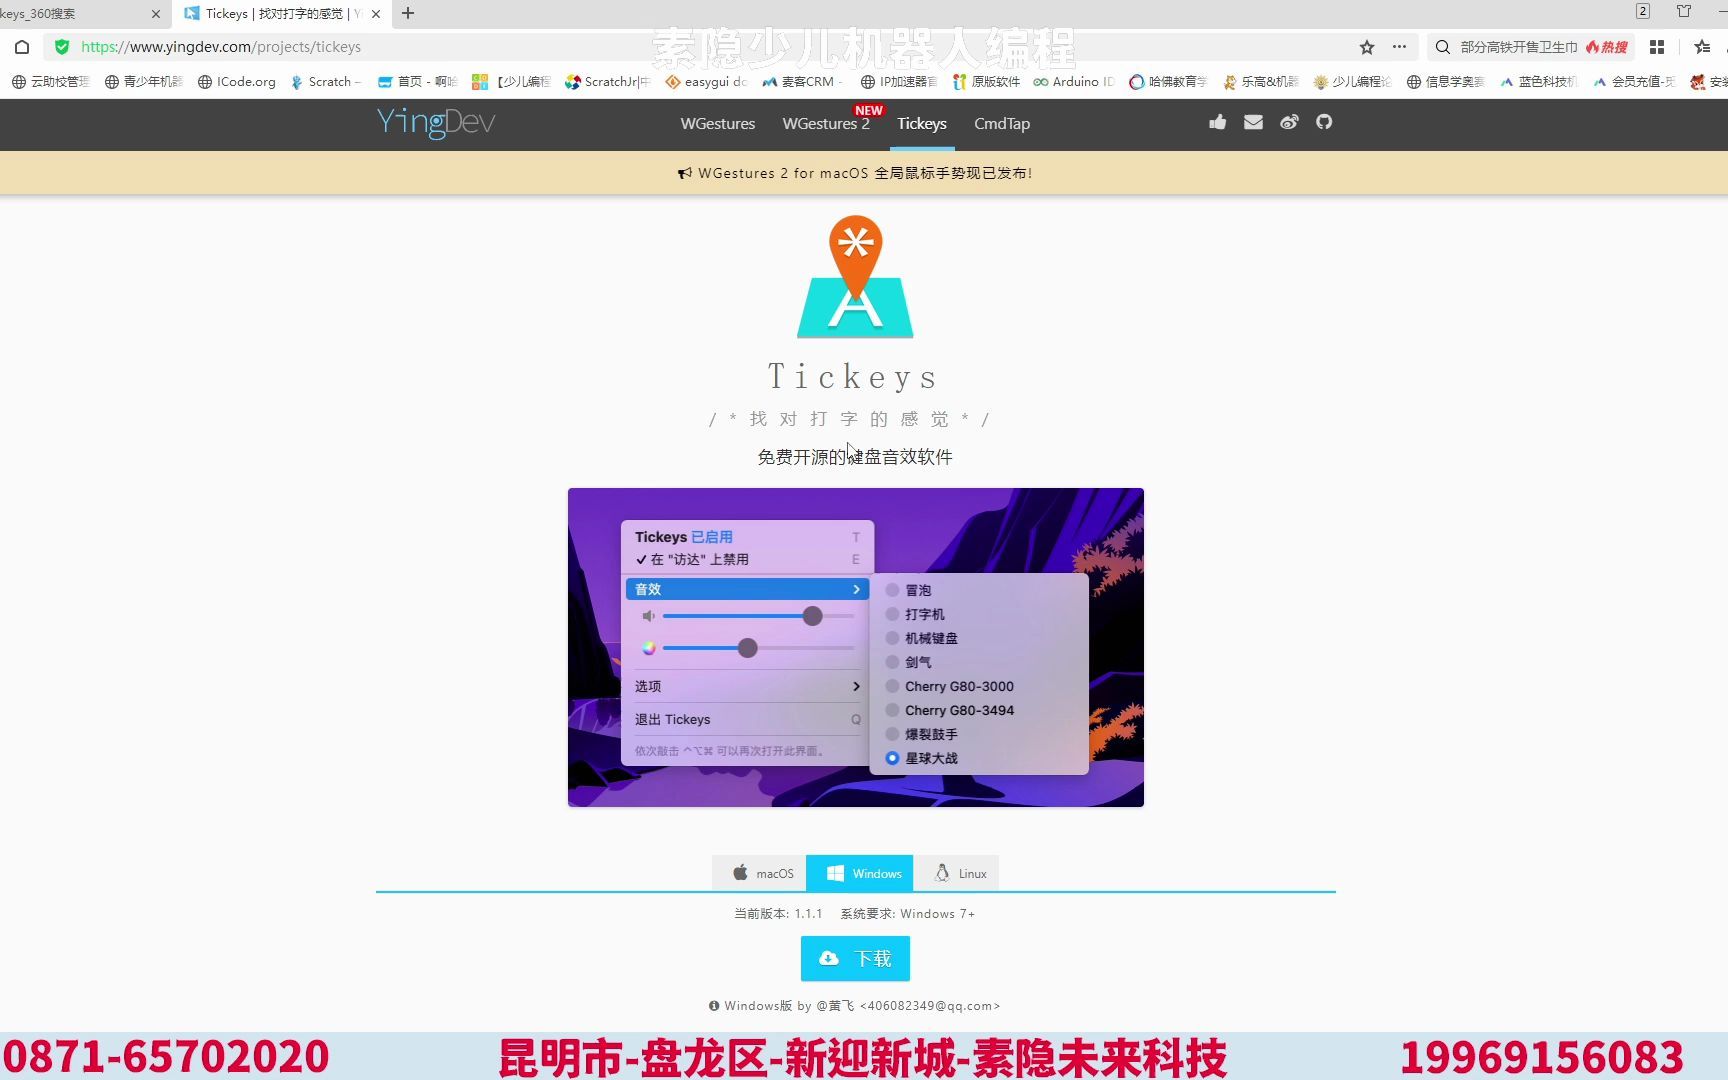Click the 免费开源的键盘音效软件 tagline
The height and width of the screenshot is (1080, 1728).
click(855, 457)
